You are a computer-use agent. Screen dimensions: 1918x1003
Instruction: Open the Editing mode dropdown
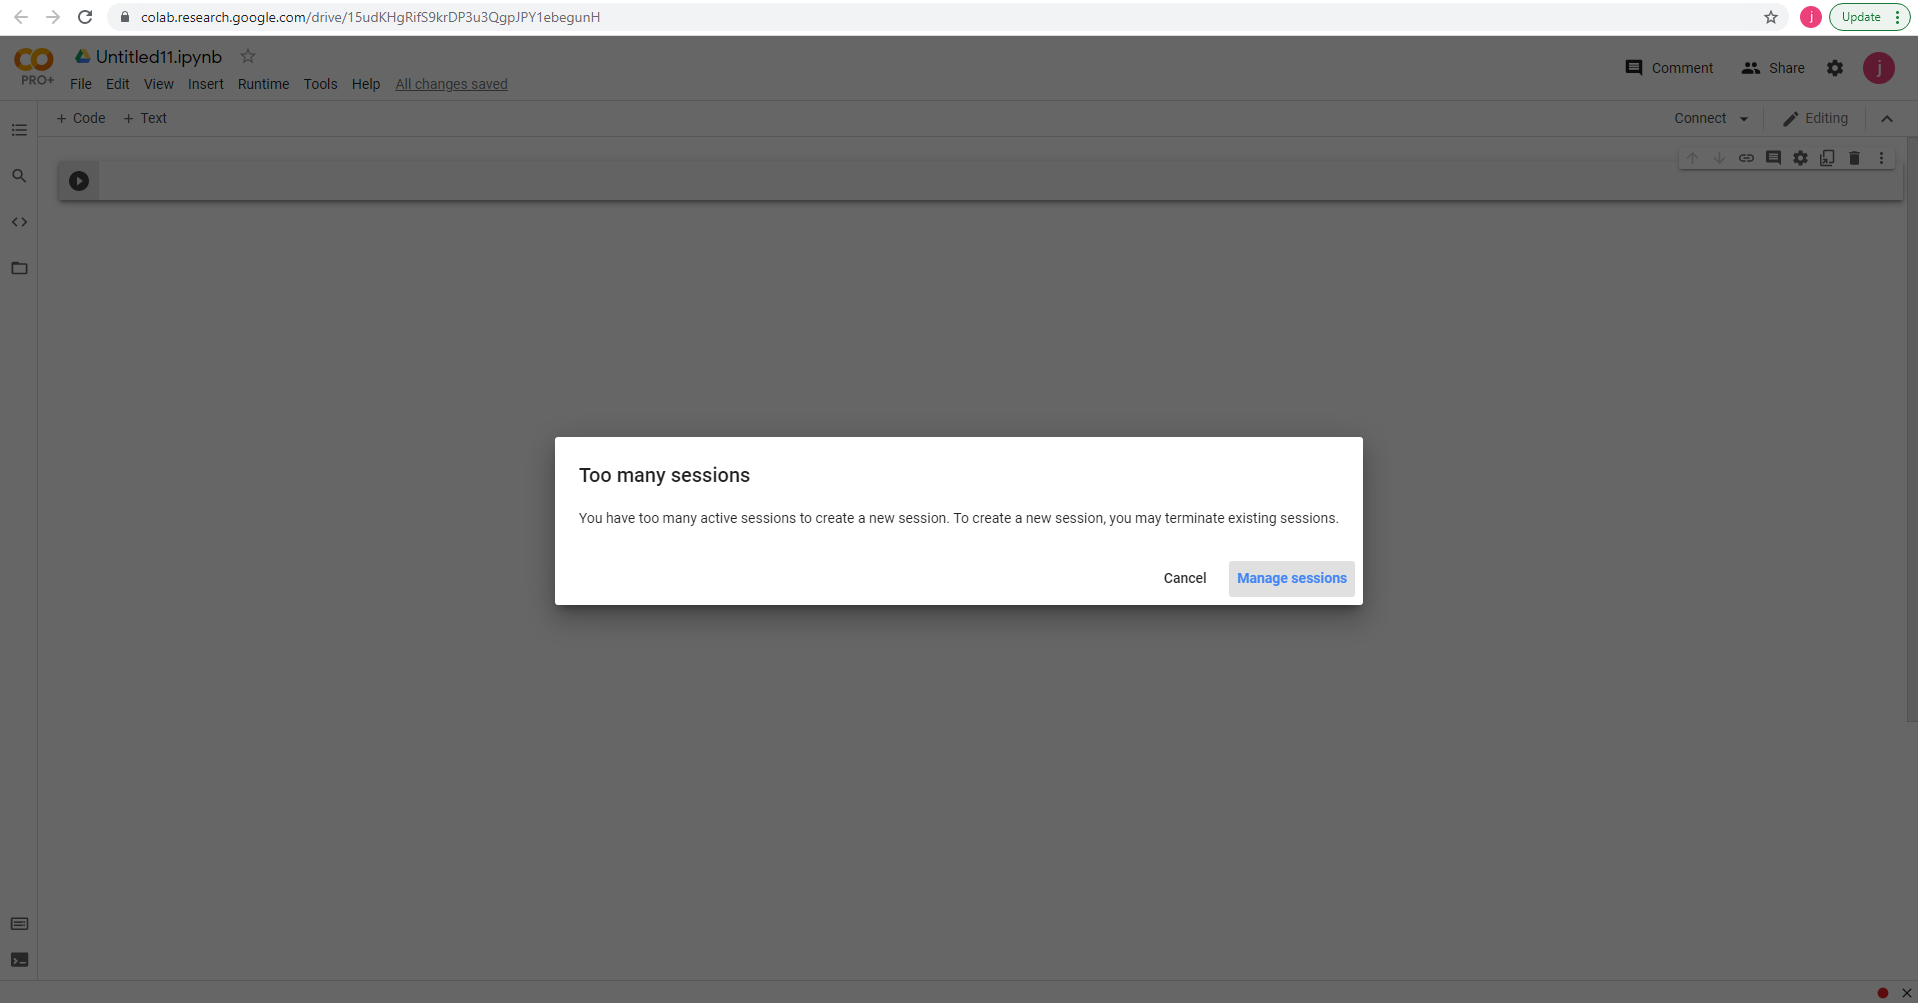[x=1815, y=118]
